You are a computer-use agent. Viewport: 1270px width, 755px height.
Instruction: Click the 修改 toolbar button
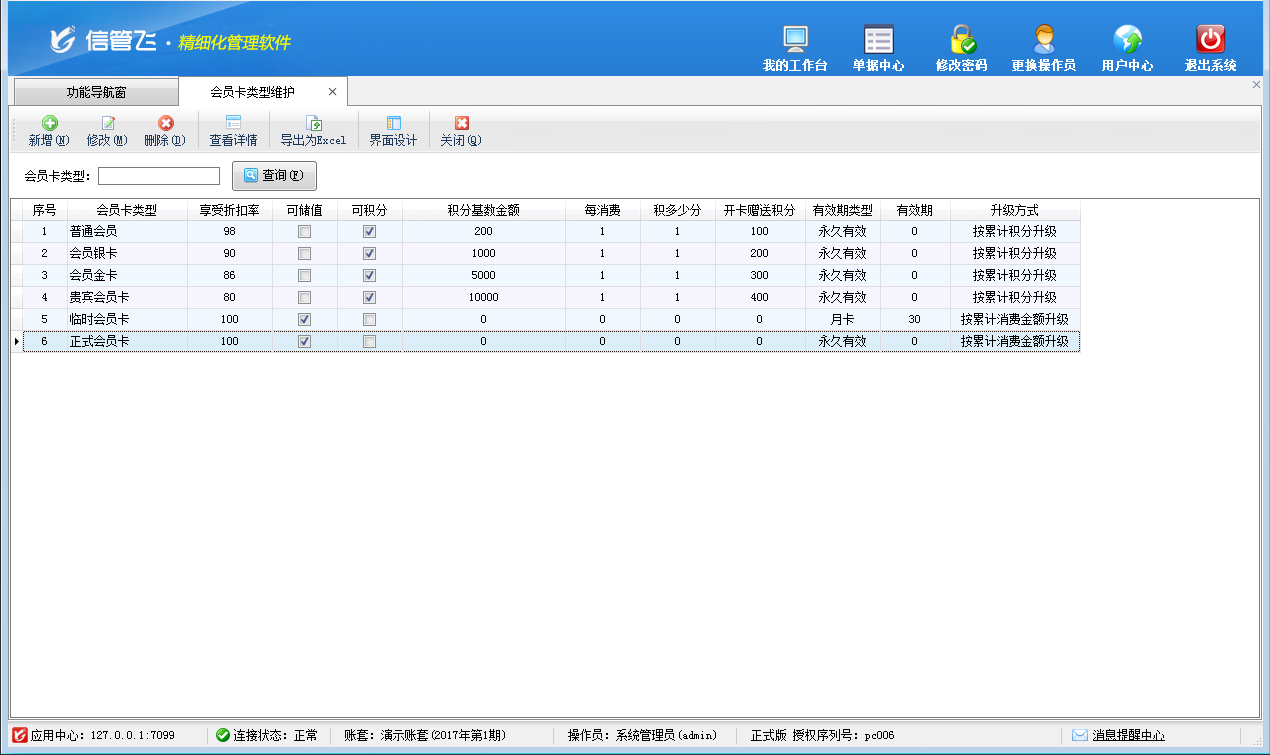107,131
